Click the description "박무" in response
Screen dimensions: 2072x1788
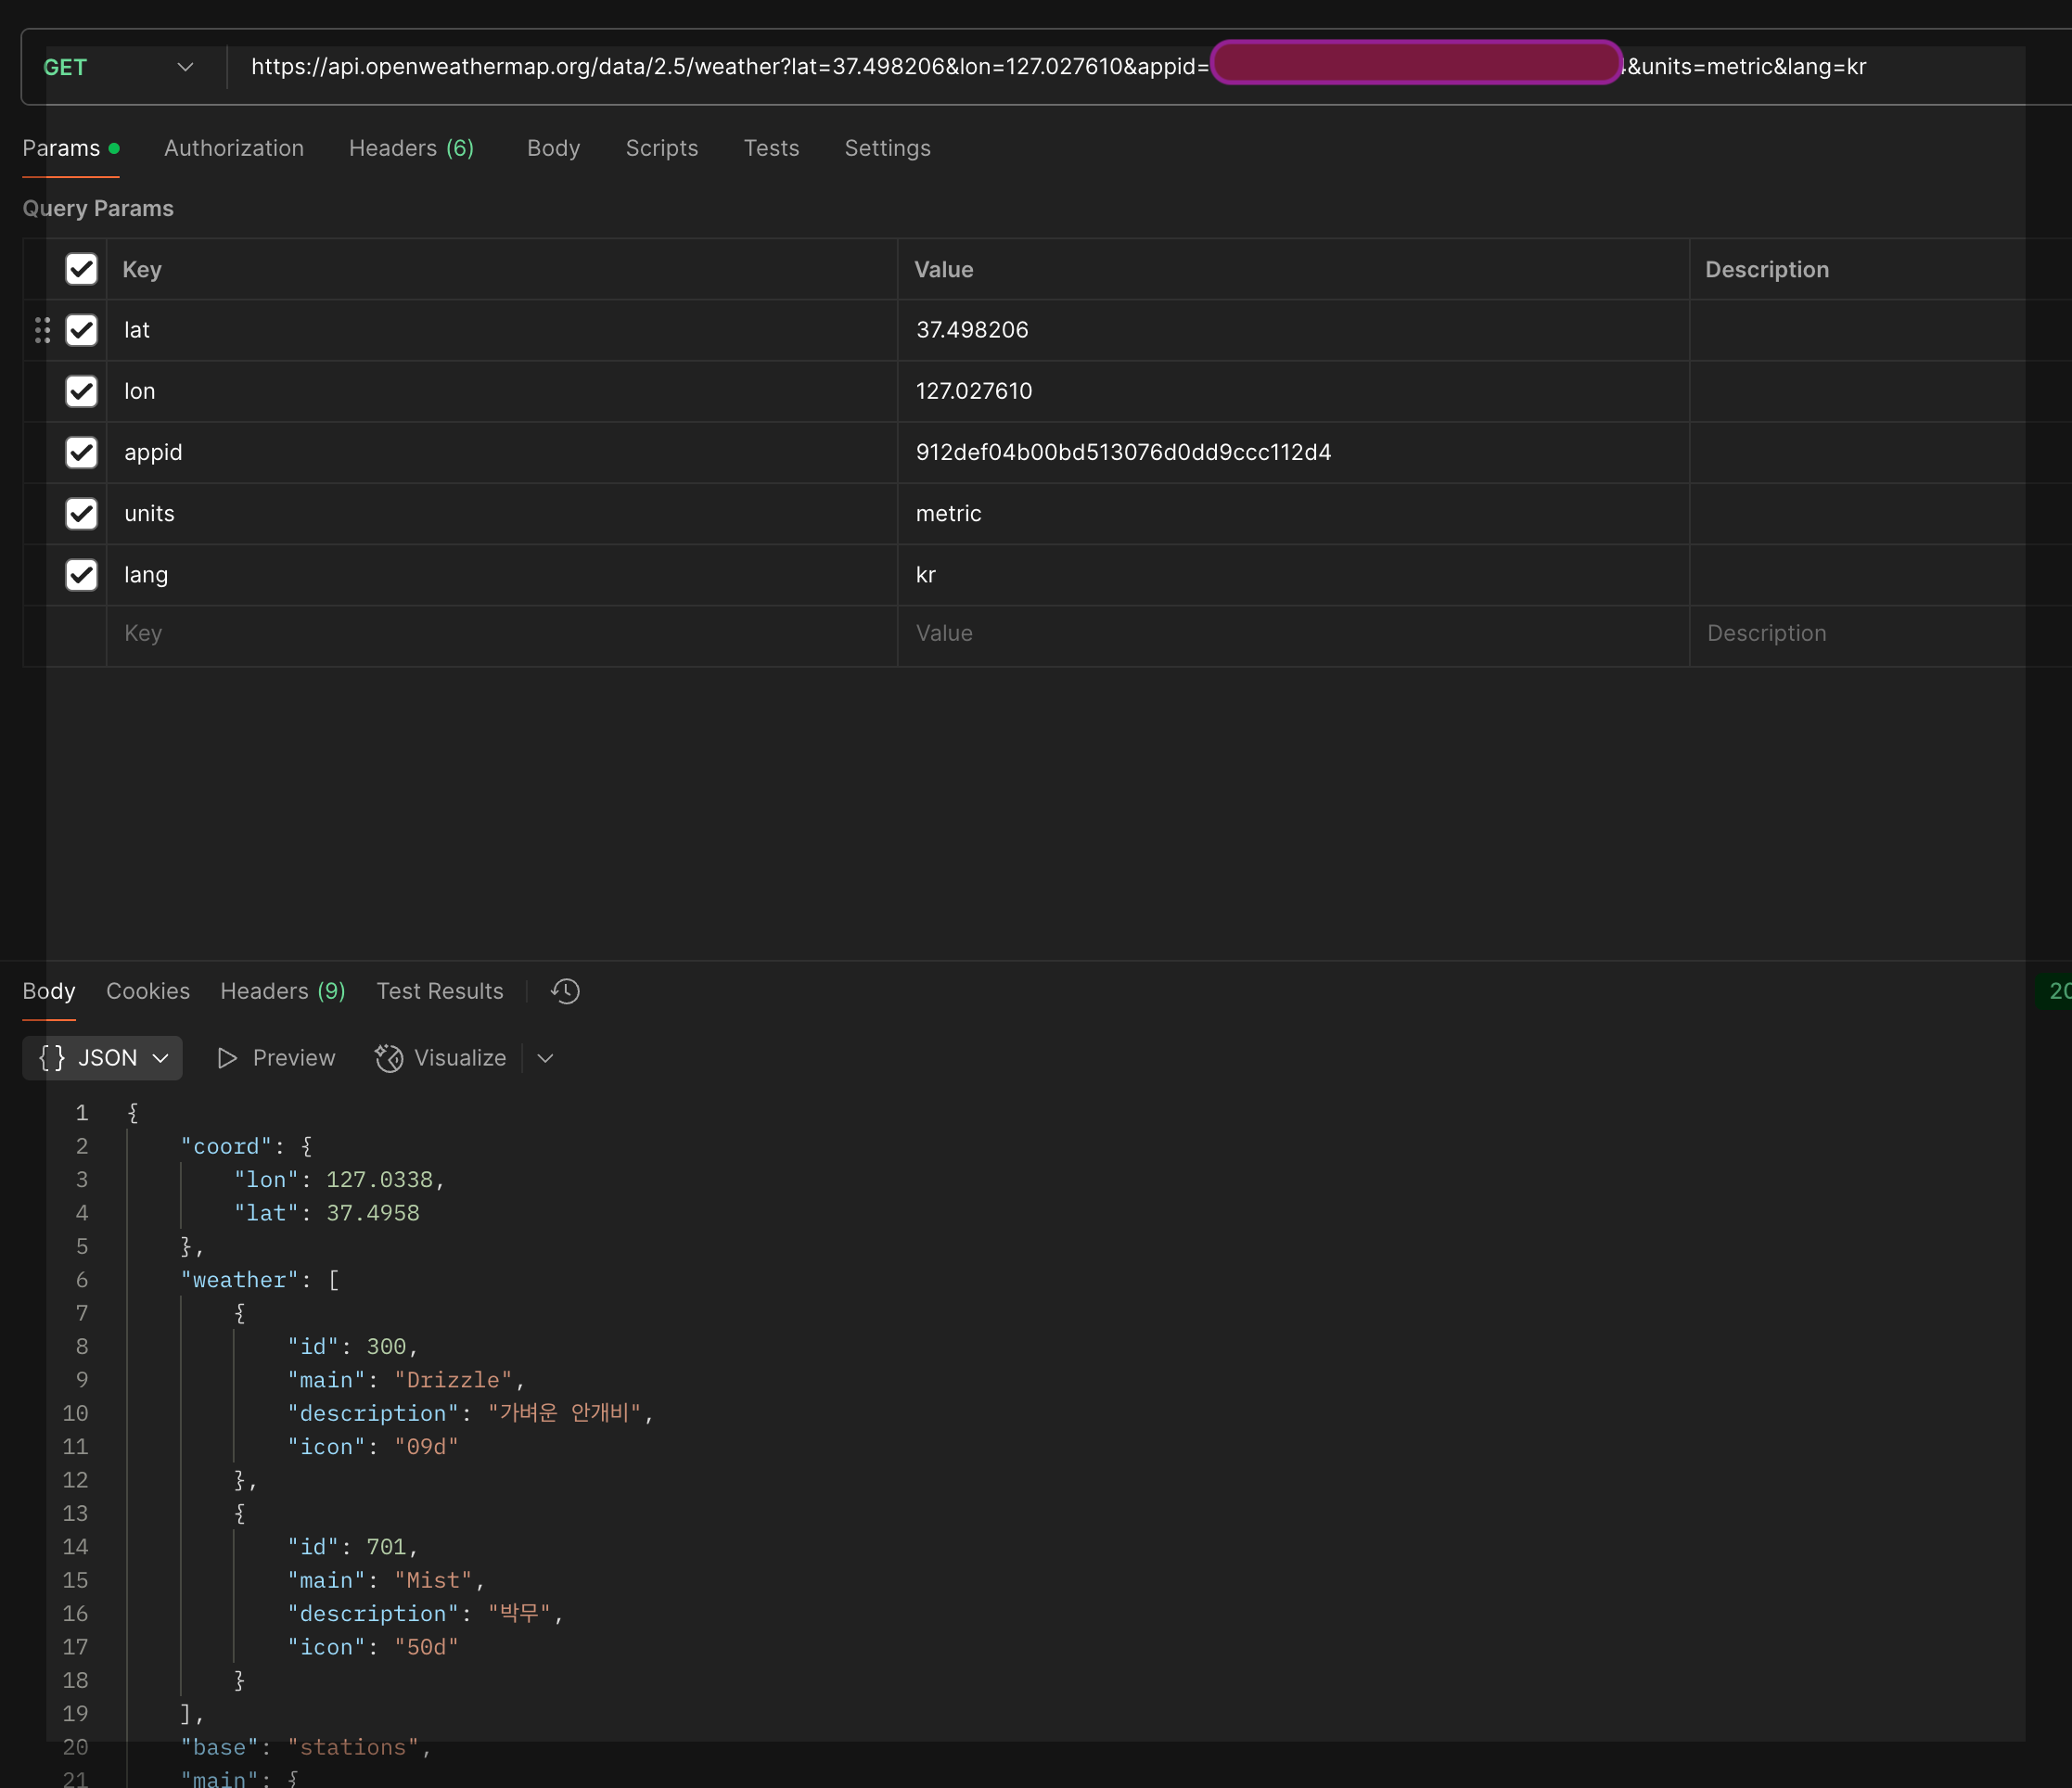(520, 1613)
